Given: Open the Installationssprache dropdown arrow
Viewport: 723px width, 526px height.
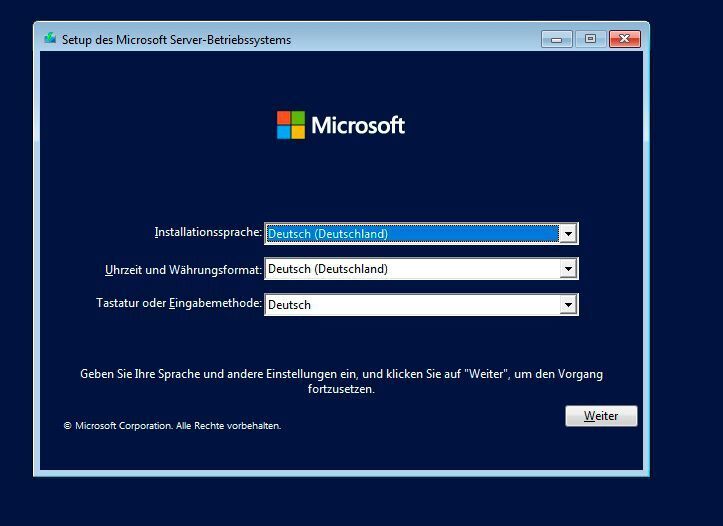Looking at the screenshot, I should point(568,234).
